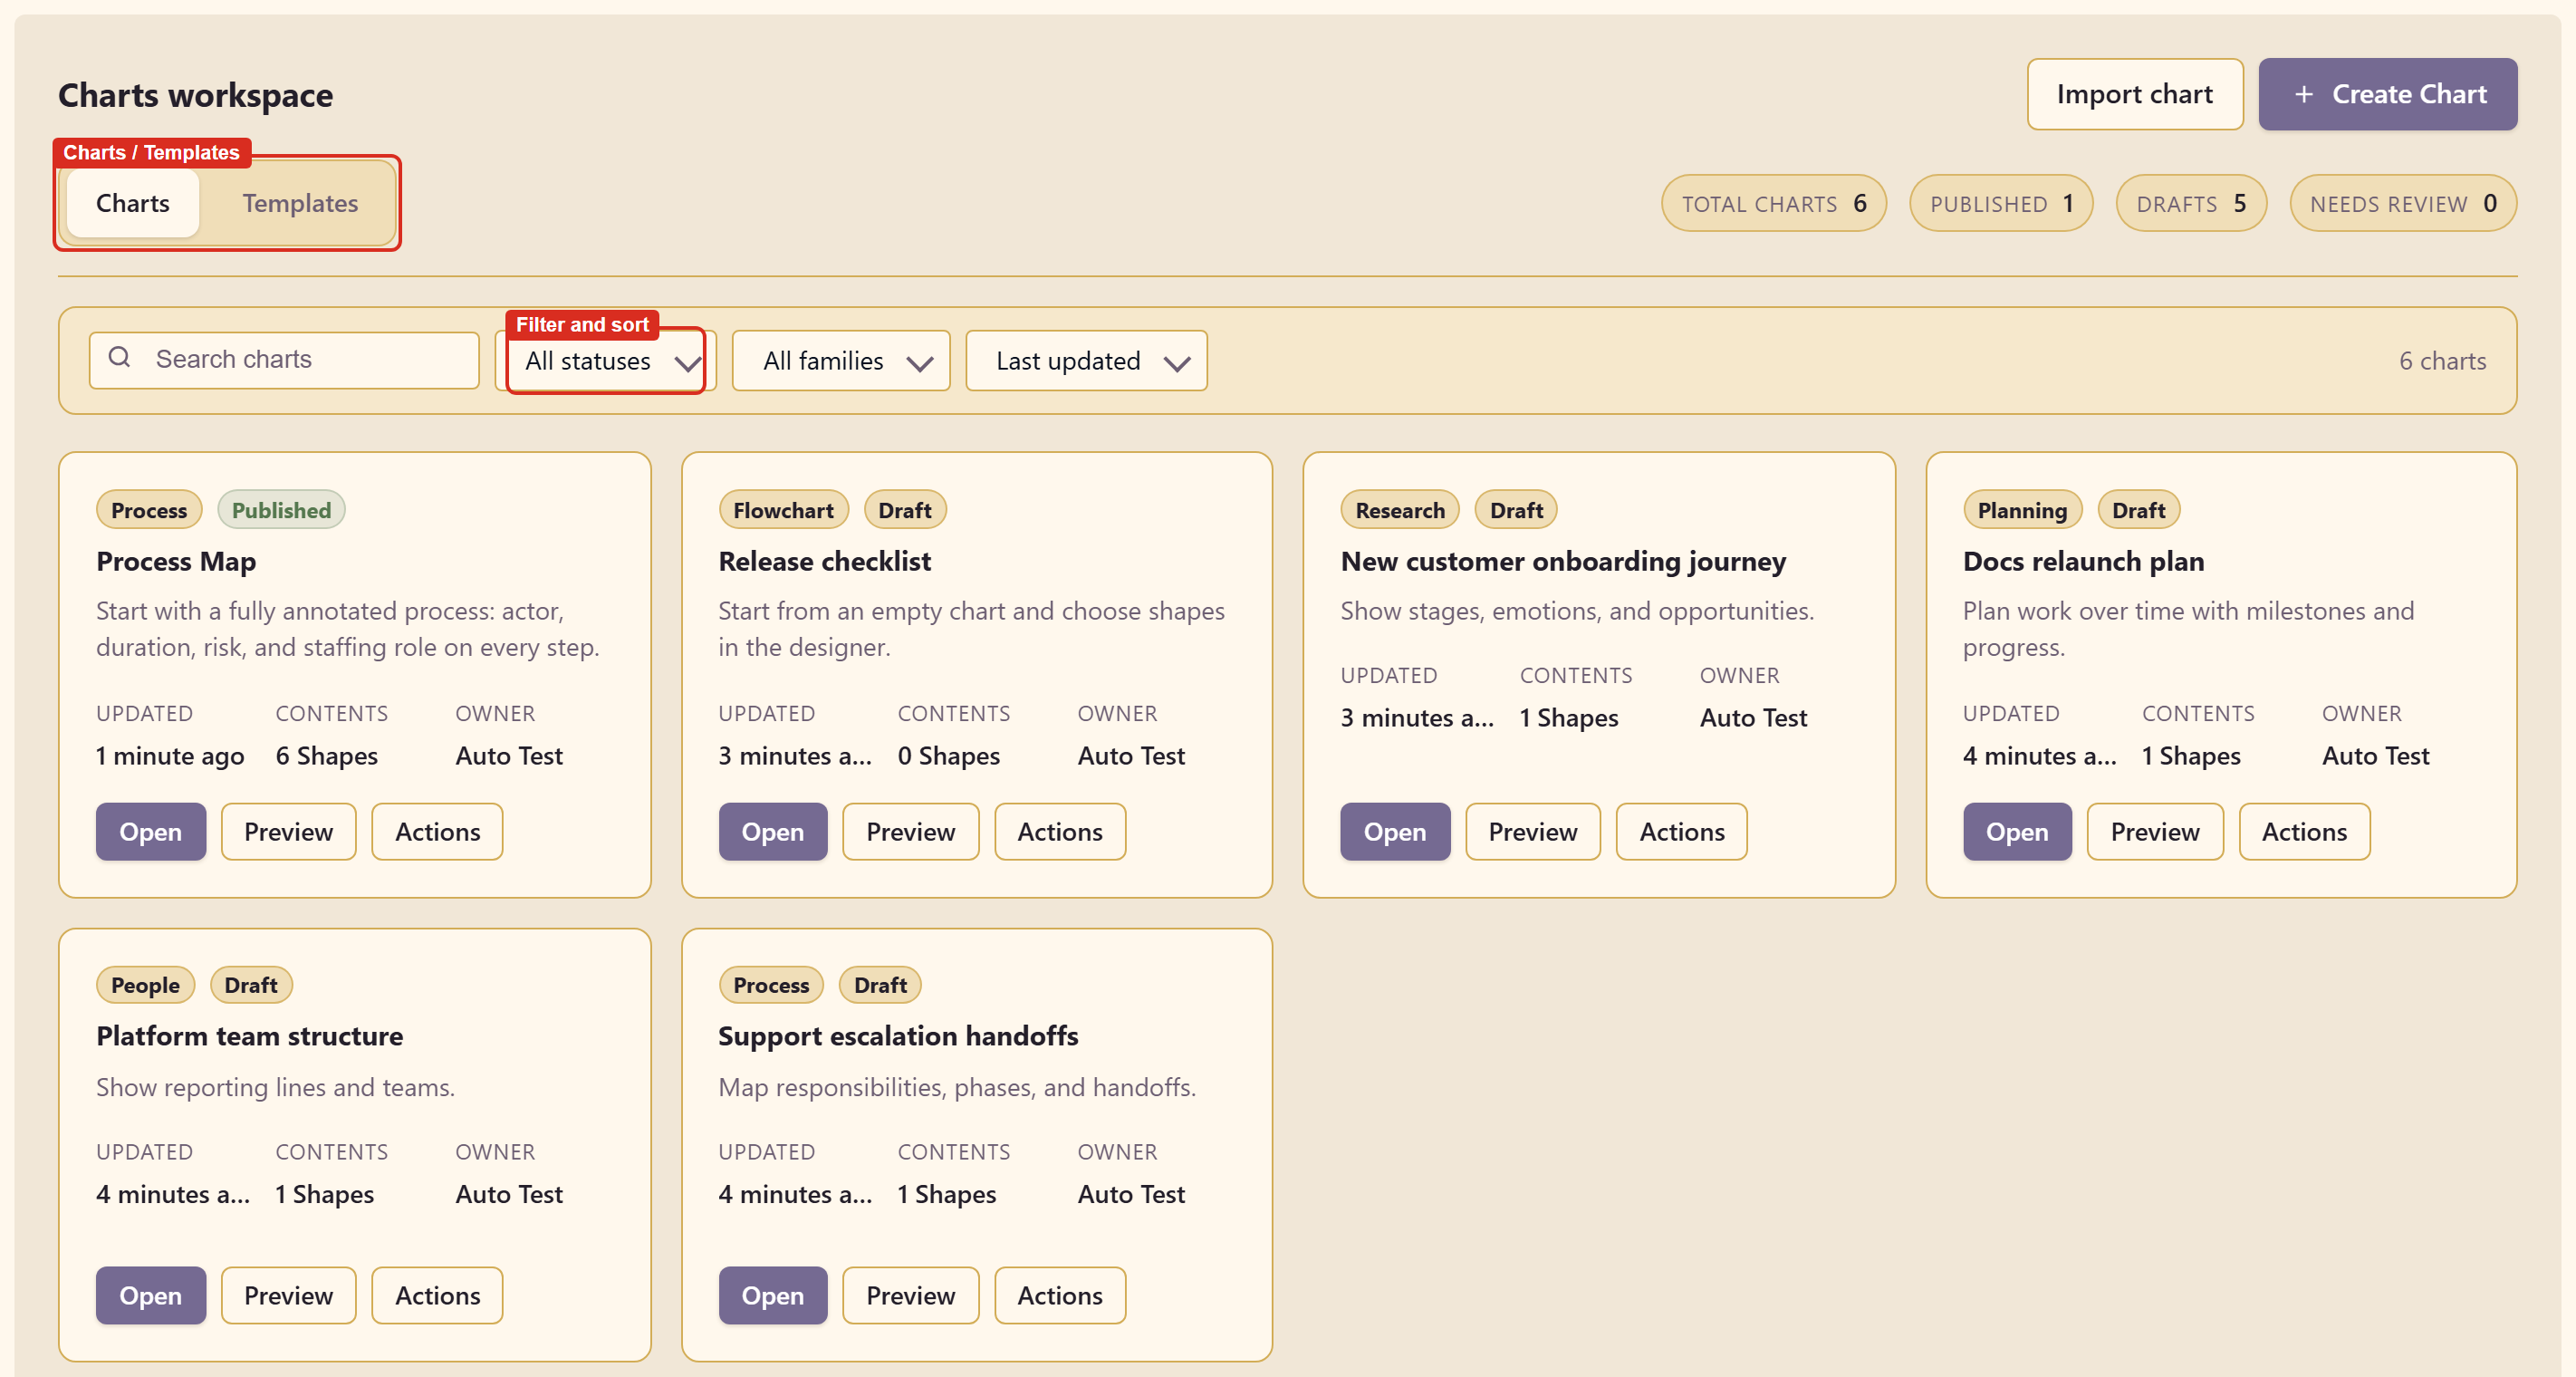Open Actions for Process Map
The width and height of the screenshot is (2576, 1377).
[x=437, y=831]
